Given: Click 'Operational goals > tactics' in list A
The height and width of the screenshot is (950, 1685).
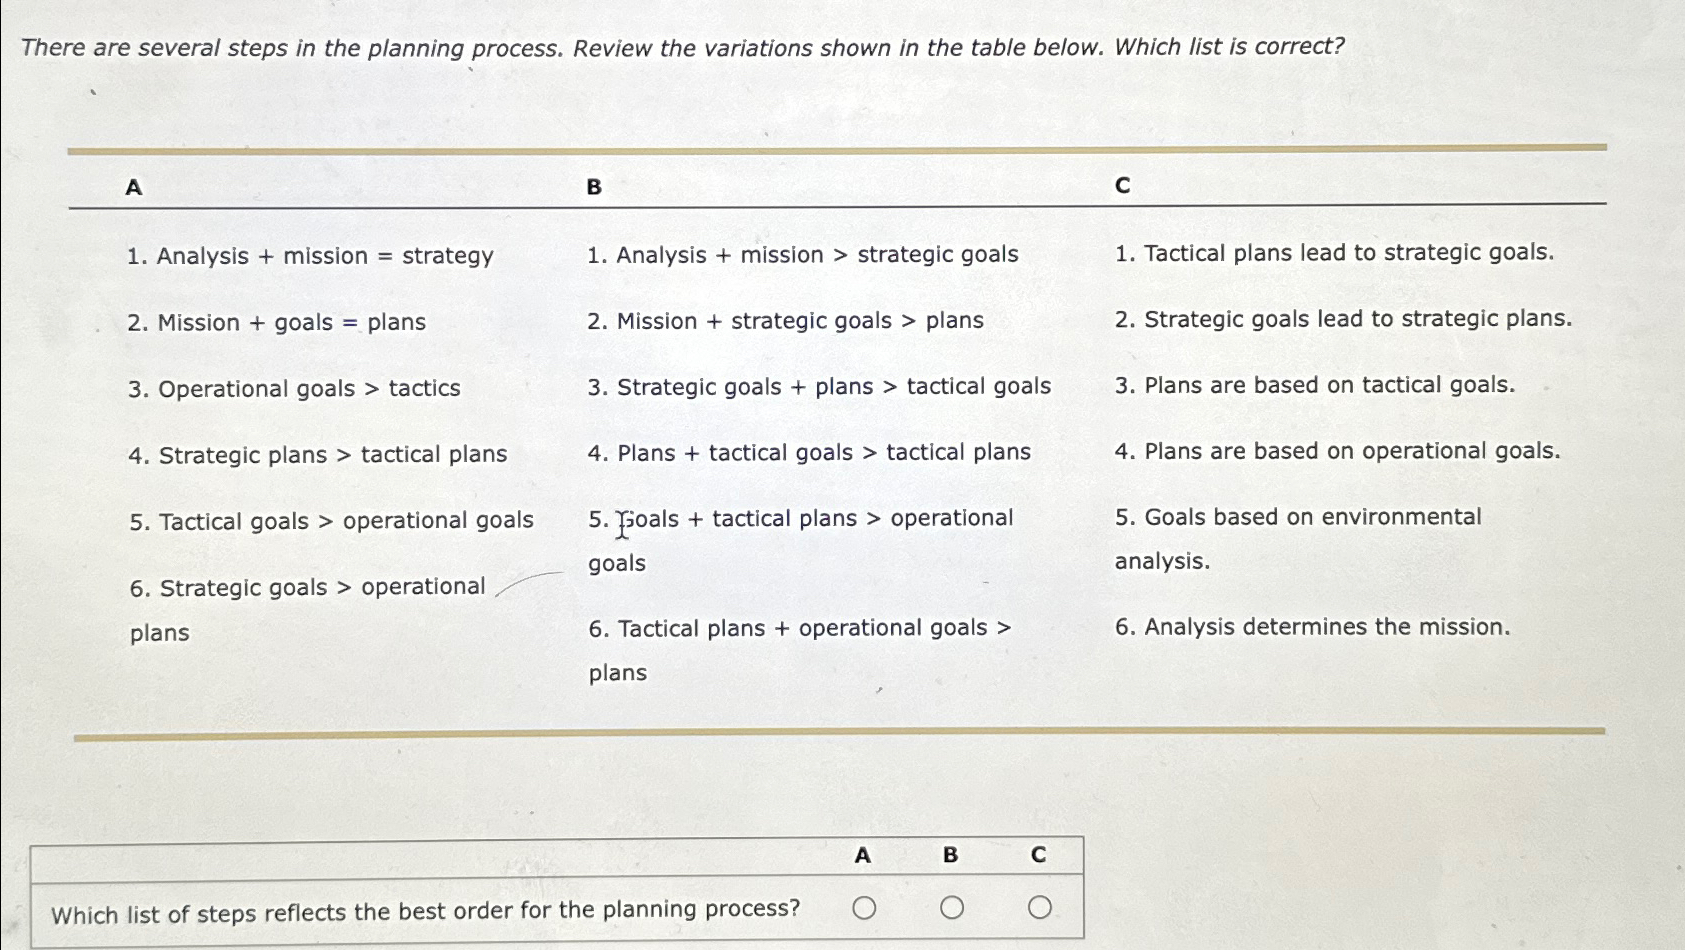Looking at the screenshot, I should [x=294, y=389].
